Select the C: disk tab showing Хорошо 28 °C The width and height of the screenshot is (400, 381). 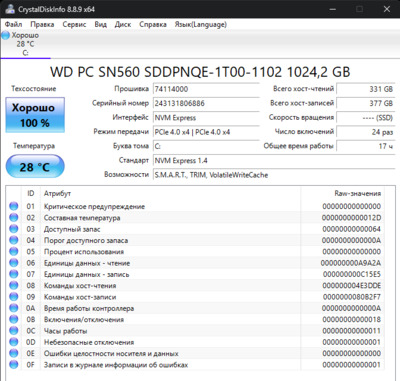click(26, 44)
